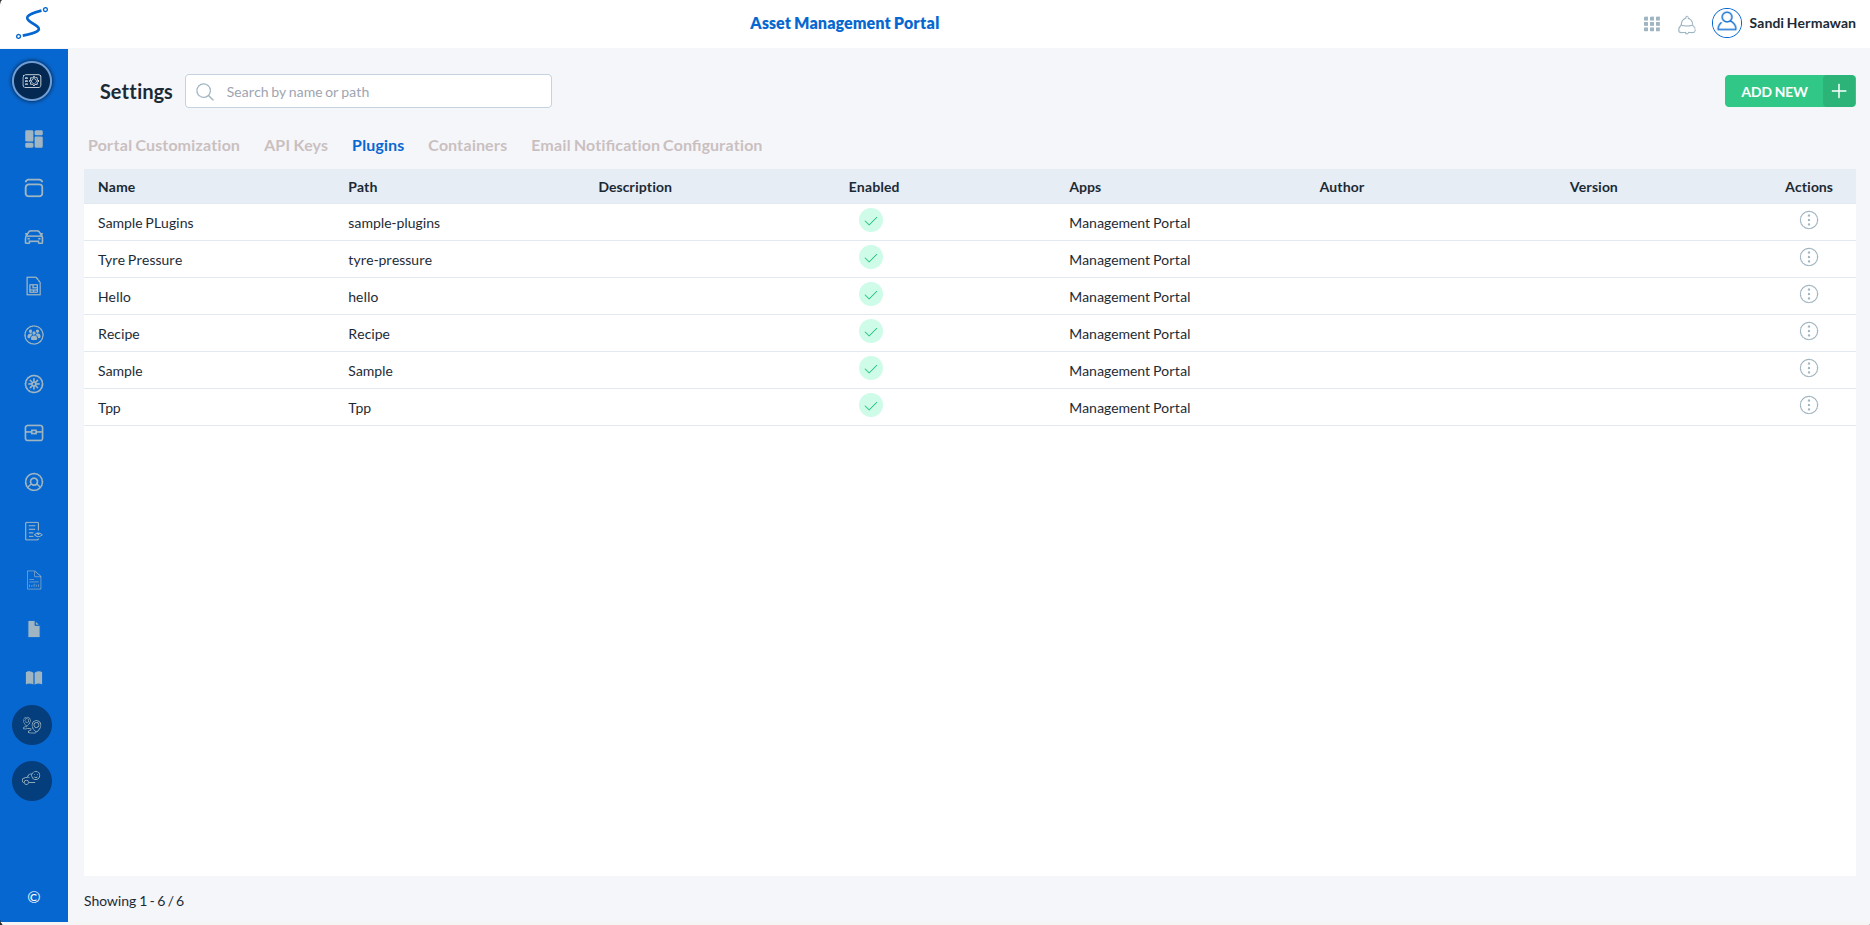Open the SIM card sidebar icon
Viewport: 1870px width, 925px height.
tap(34, 286)
